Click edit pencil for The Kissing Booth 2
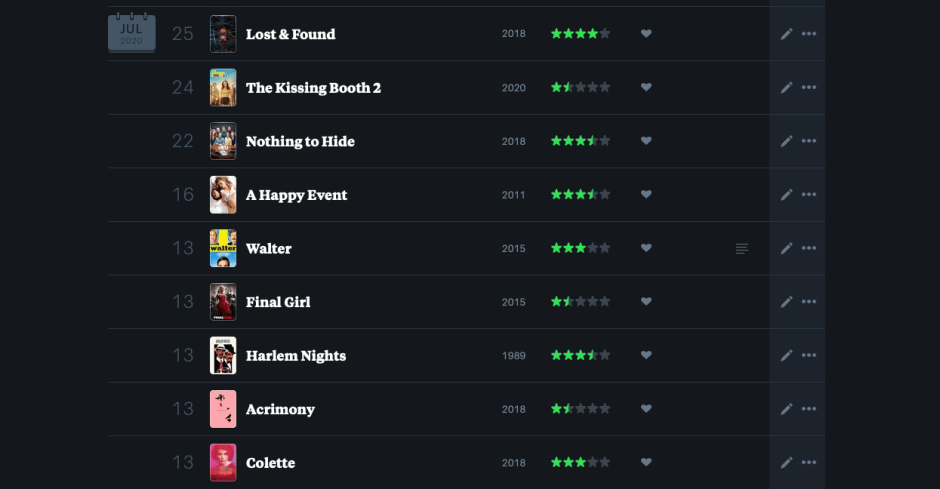The width and height of the screenshot is (940, 489). click(786, 88)
